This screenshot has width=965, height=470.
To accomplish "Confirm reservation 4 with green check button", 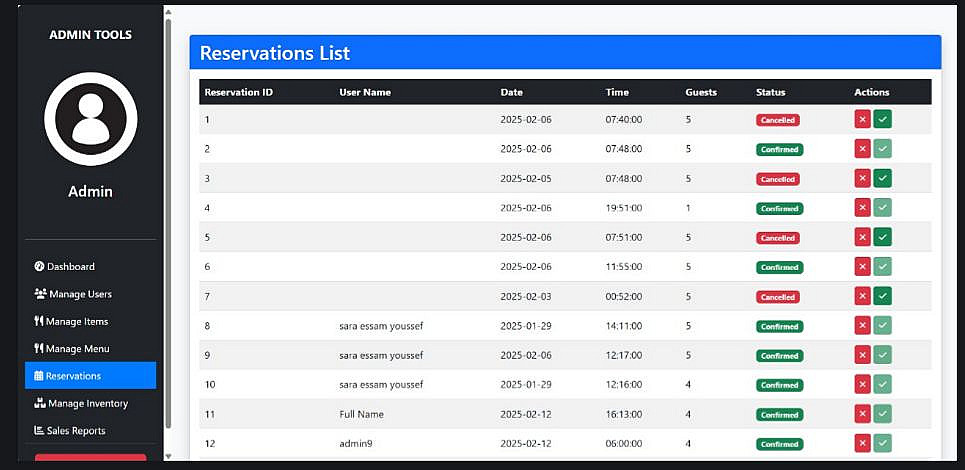I will coord(883,208).
